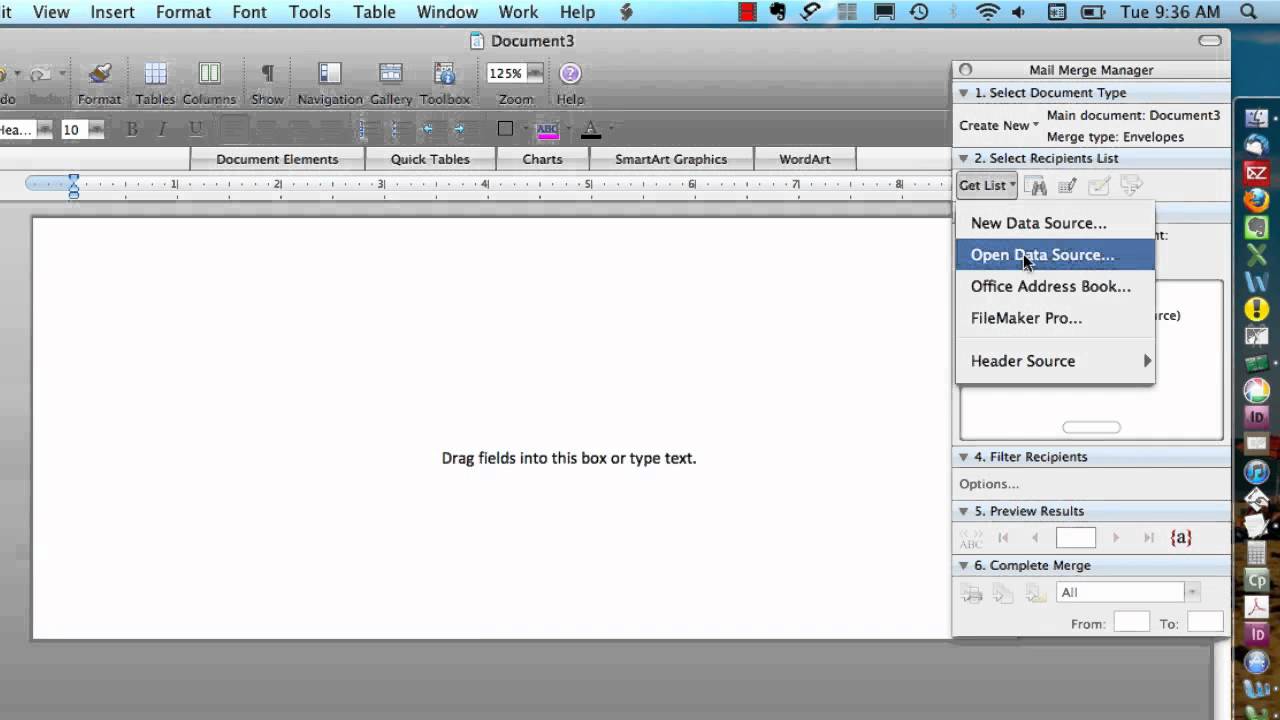Open Firefox from the Dock

tap(1257, 200)
